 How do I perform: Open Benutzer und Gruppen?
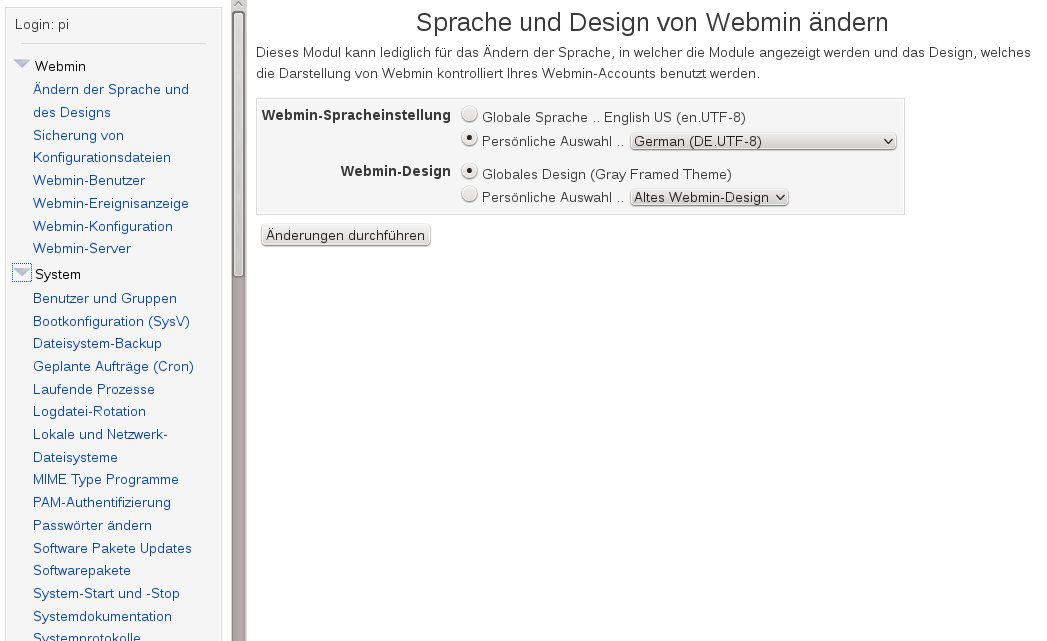[105, 298]
